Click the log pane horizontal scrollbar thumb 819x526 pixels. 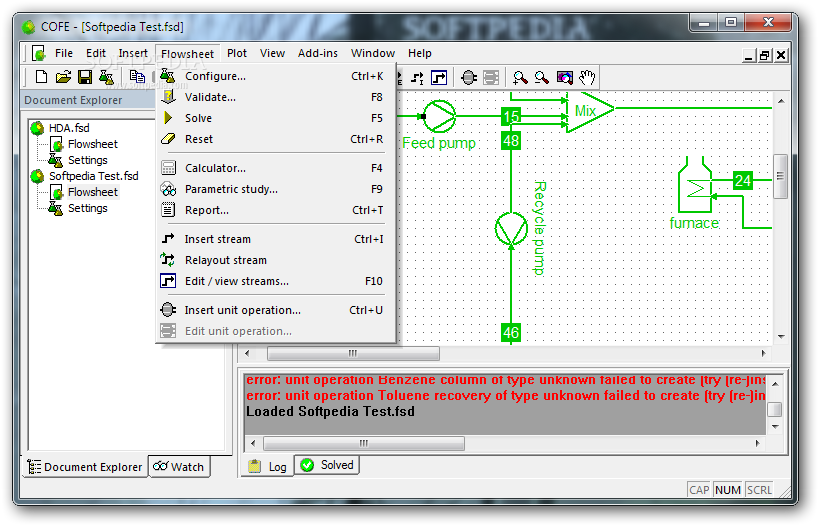click(x=364, y=443)
